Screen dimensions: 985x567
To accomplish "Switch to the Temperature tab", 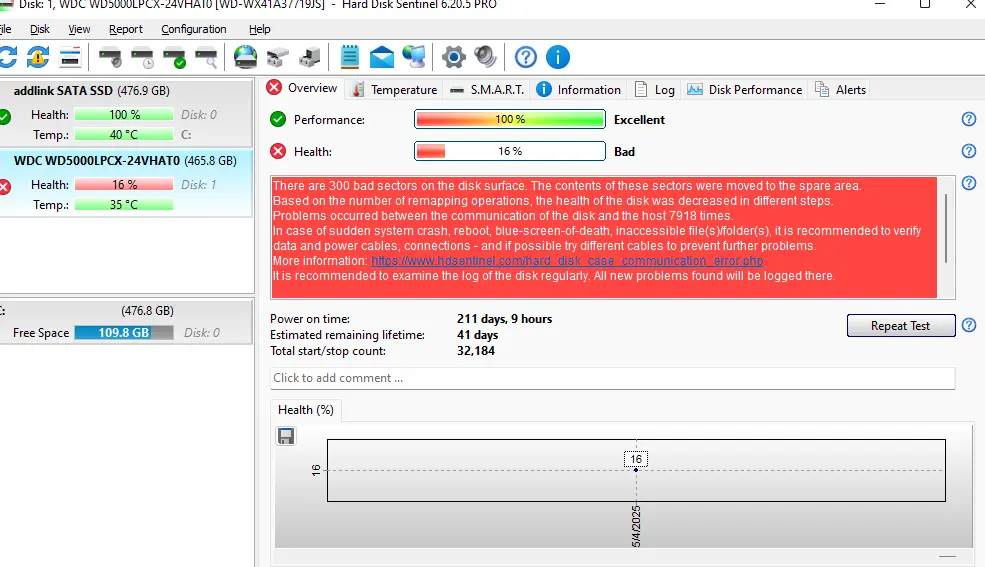I will 395,90.
